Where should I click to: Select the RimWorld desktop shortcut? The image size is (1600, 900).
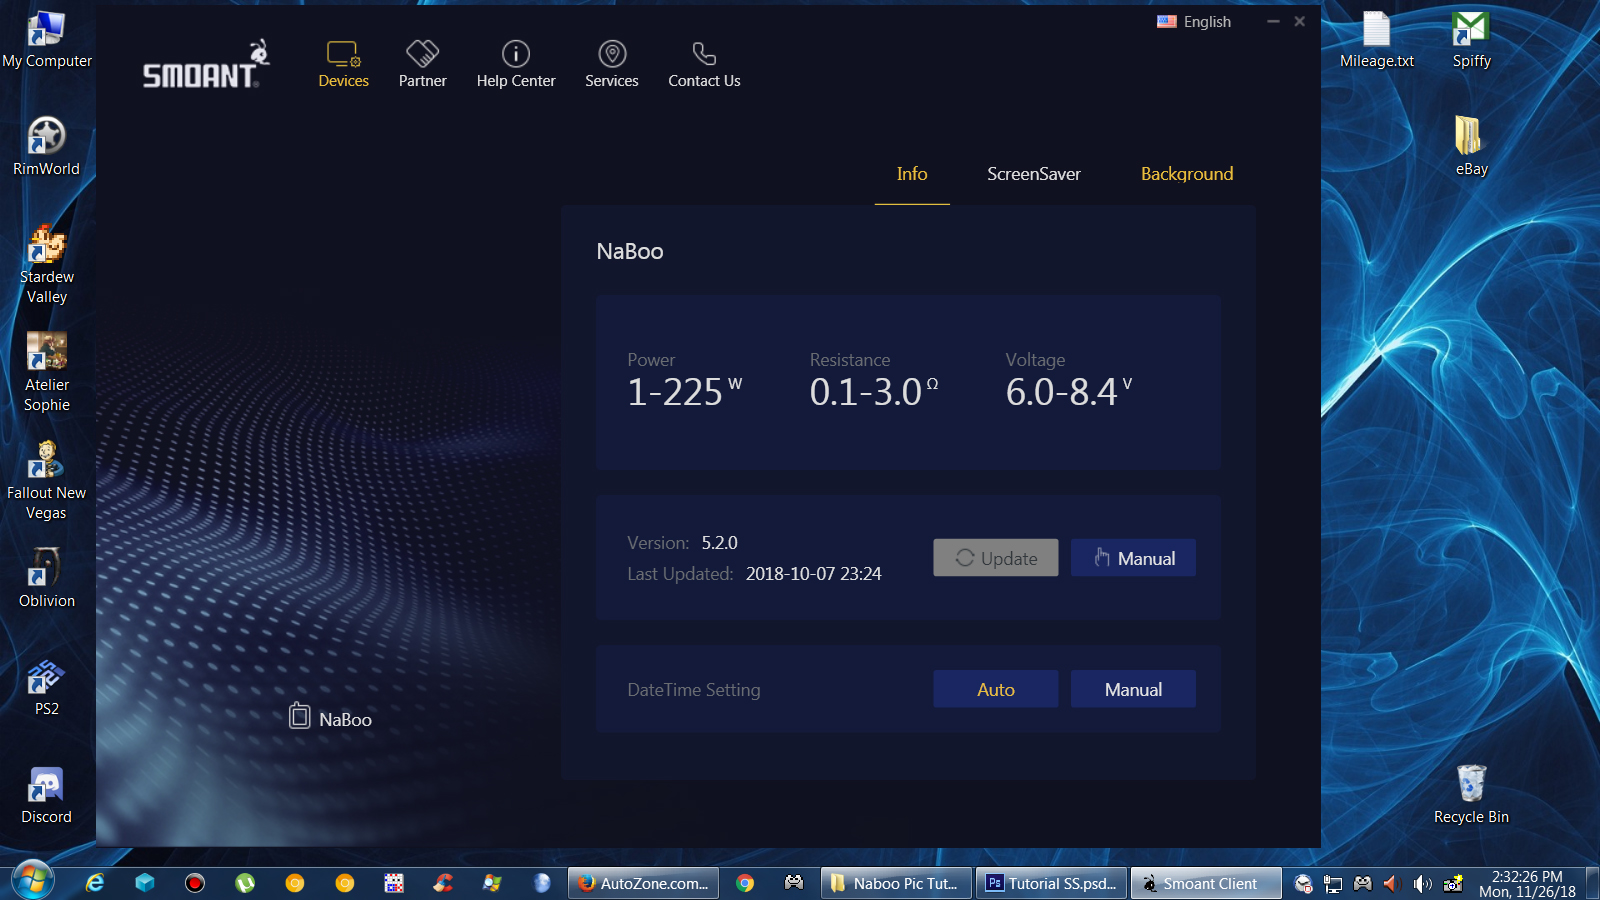[47, 147]
